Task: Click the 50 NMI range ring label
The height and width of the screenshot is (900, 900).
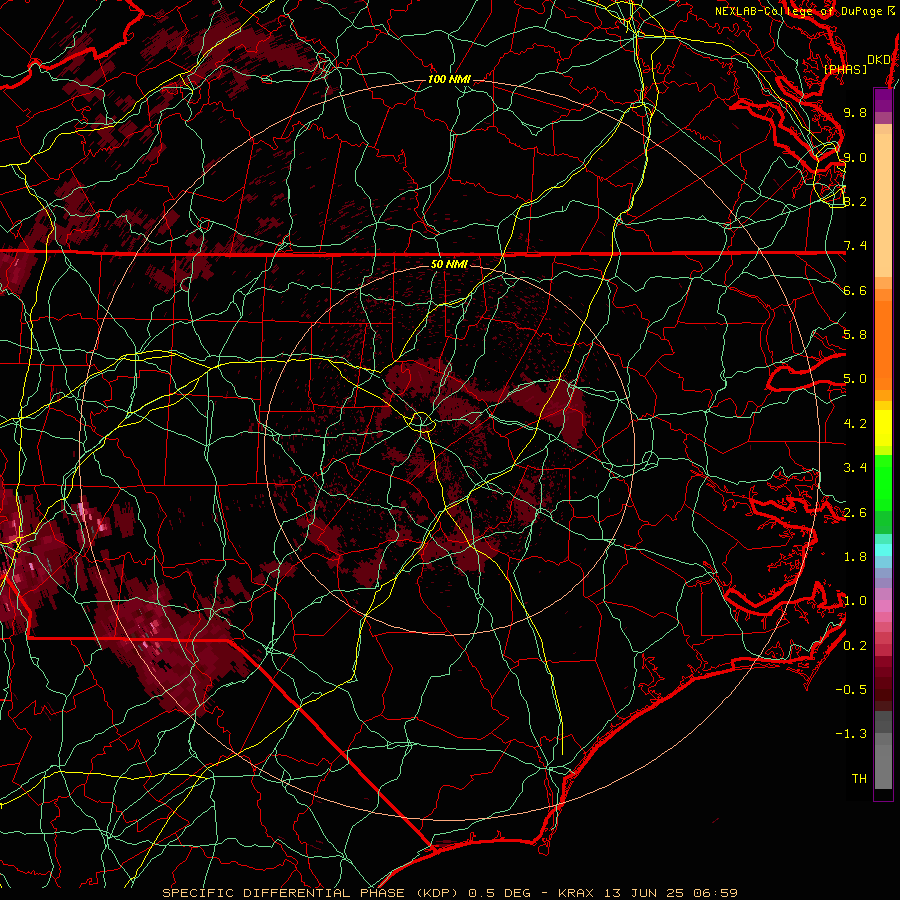Action: tap(449, 264)
